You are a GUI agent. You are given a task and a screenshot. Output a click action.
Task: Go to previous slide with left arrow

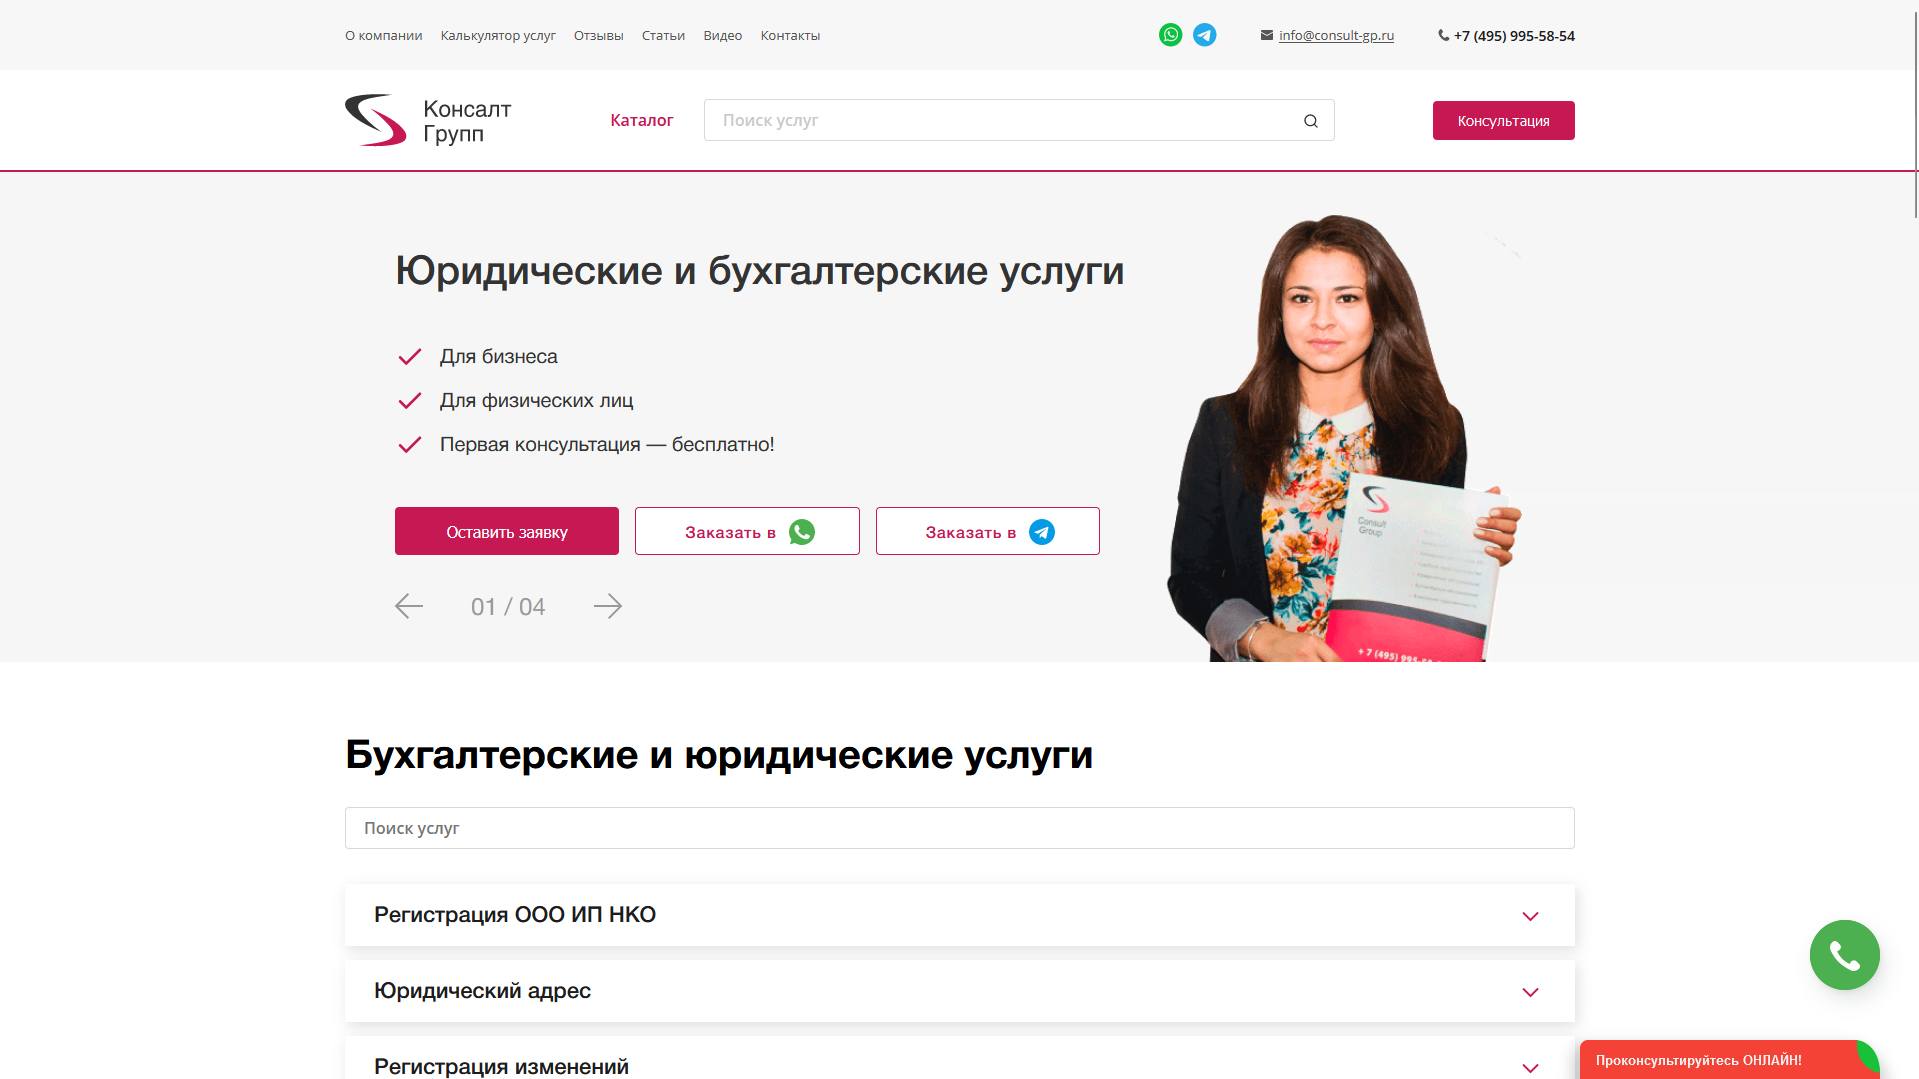409,606
